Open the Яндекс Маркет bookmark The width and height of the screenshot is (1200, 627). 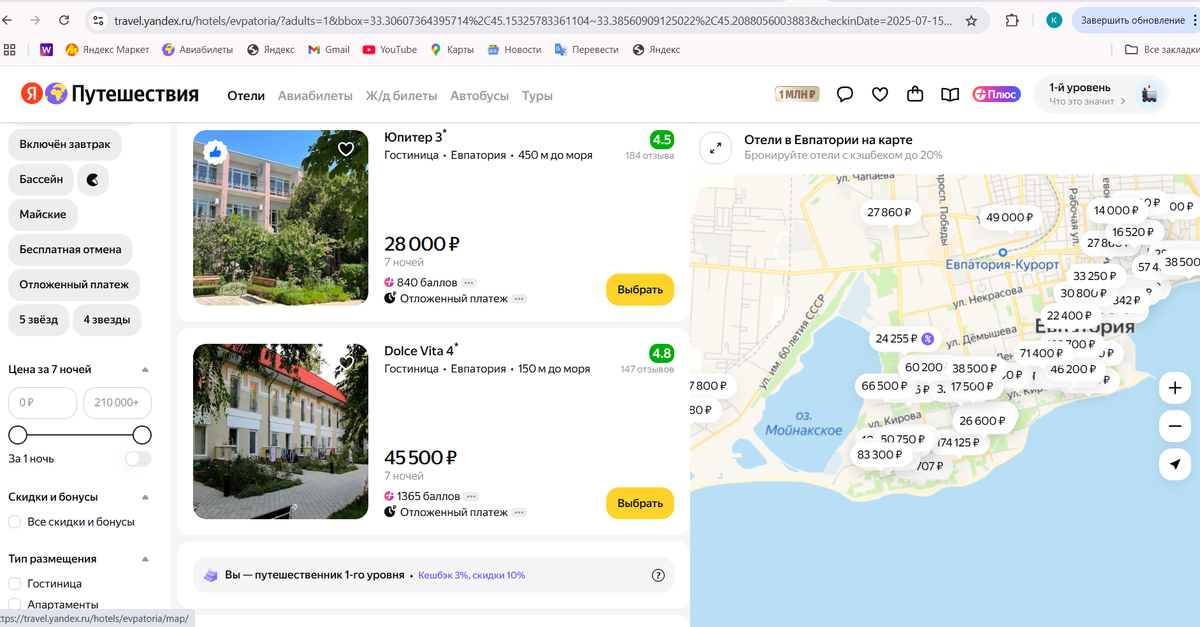coord(108,49)
